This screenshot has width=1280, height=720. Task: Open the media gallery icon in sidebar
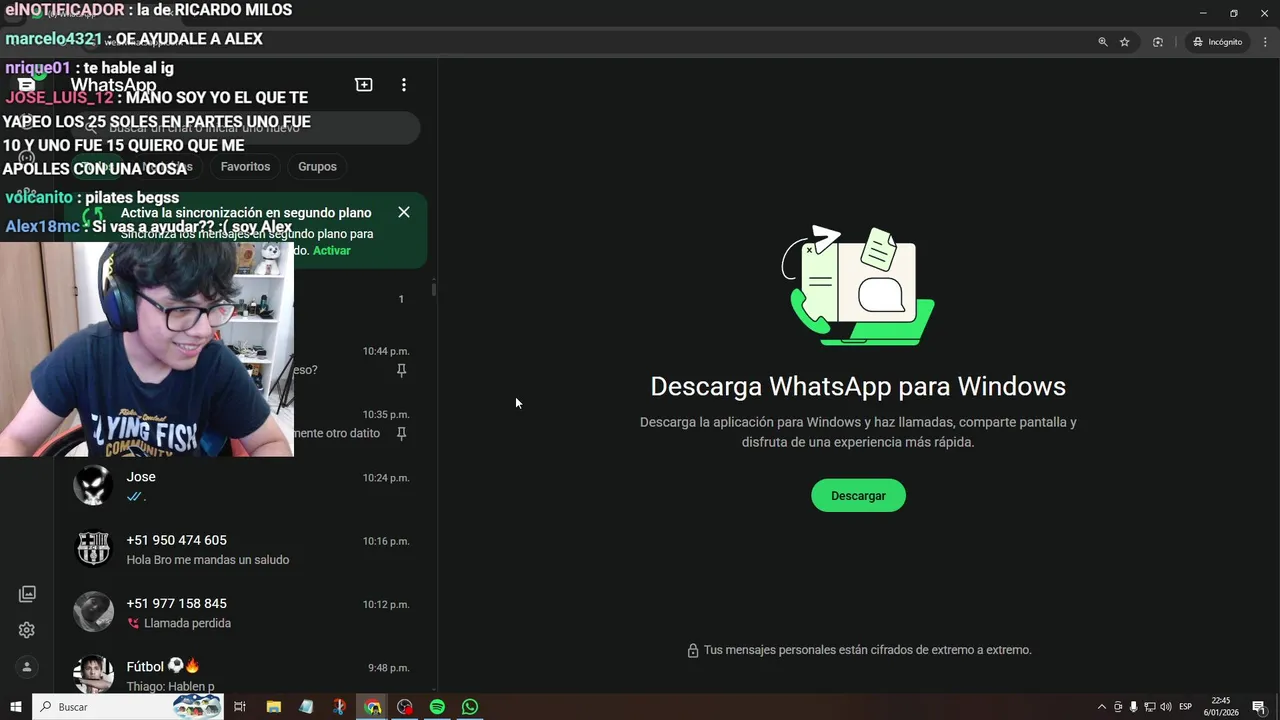pyautogui.click(x=27, y=594)
